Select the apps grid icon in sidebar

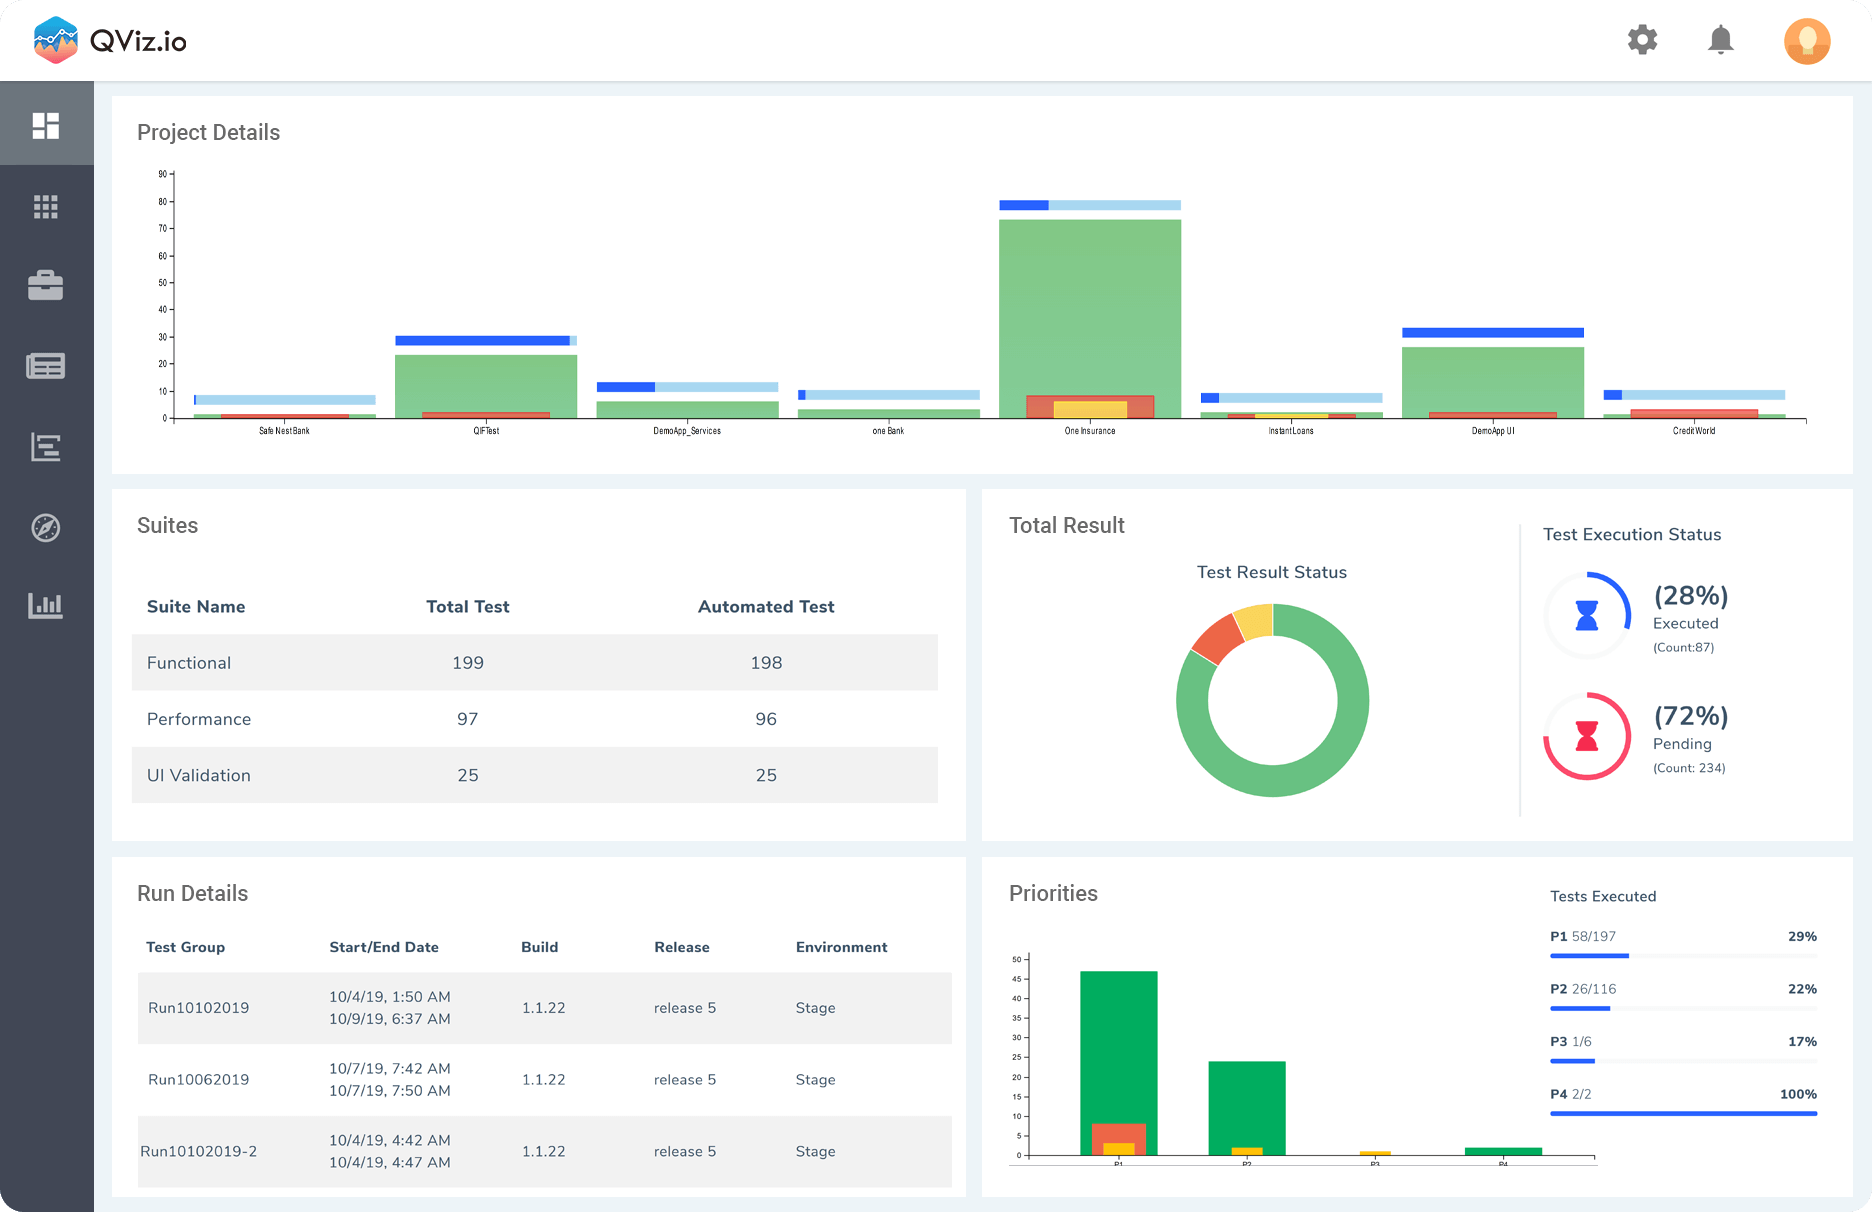tap(46, 206)
